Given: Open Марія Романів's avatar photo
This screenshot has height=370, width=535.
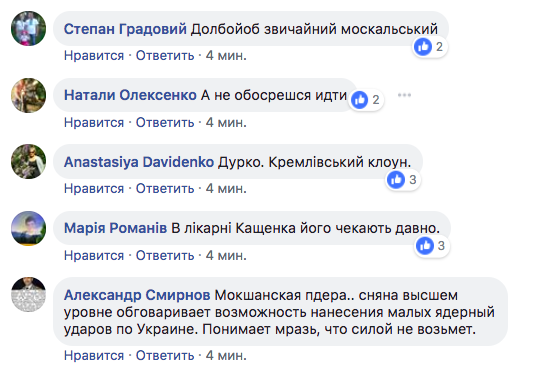Looking at the screenshot, I should [28, 228].
